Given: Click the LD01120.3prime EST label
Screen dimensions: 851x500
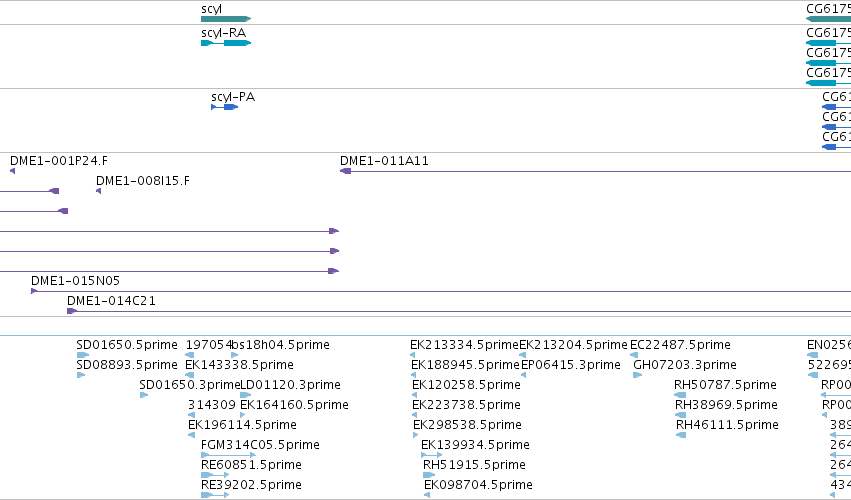Looking at the screenshot, I should [x=290, y=385].
